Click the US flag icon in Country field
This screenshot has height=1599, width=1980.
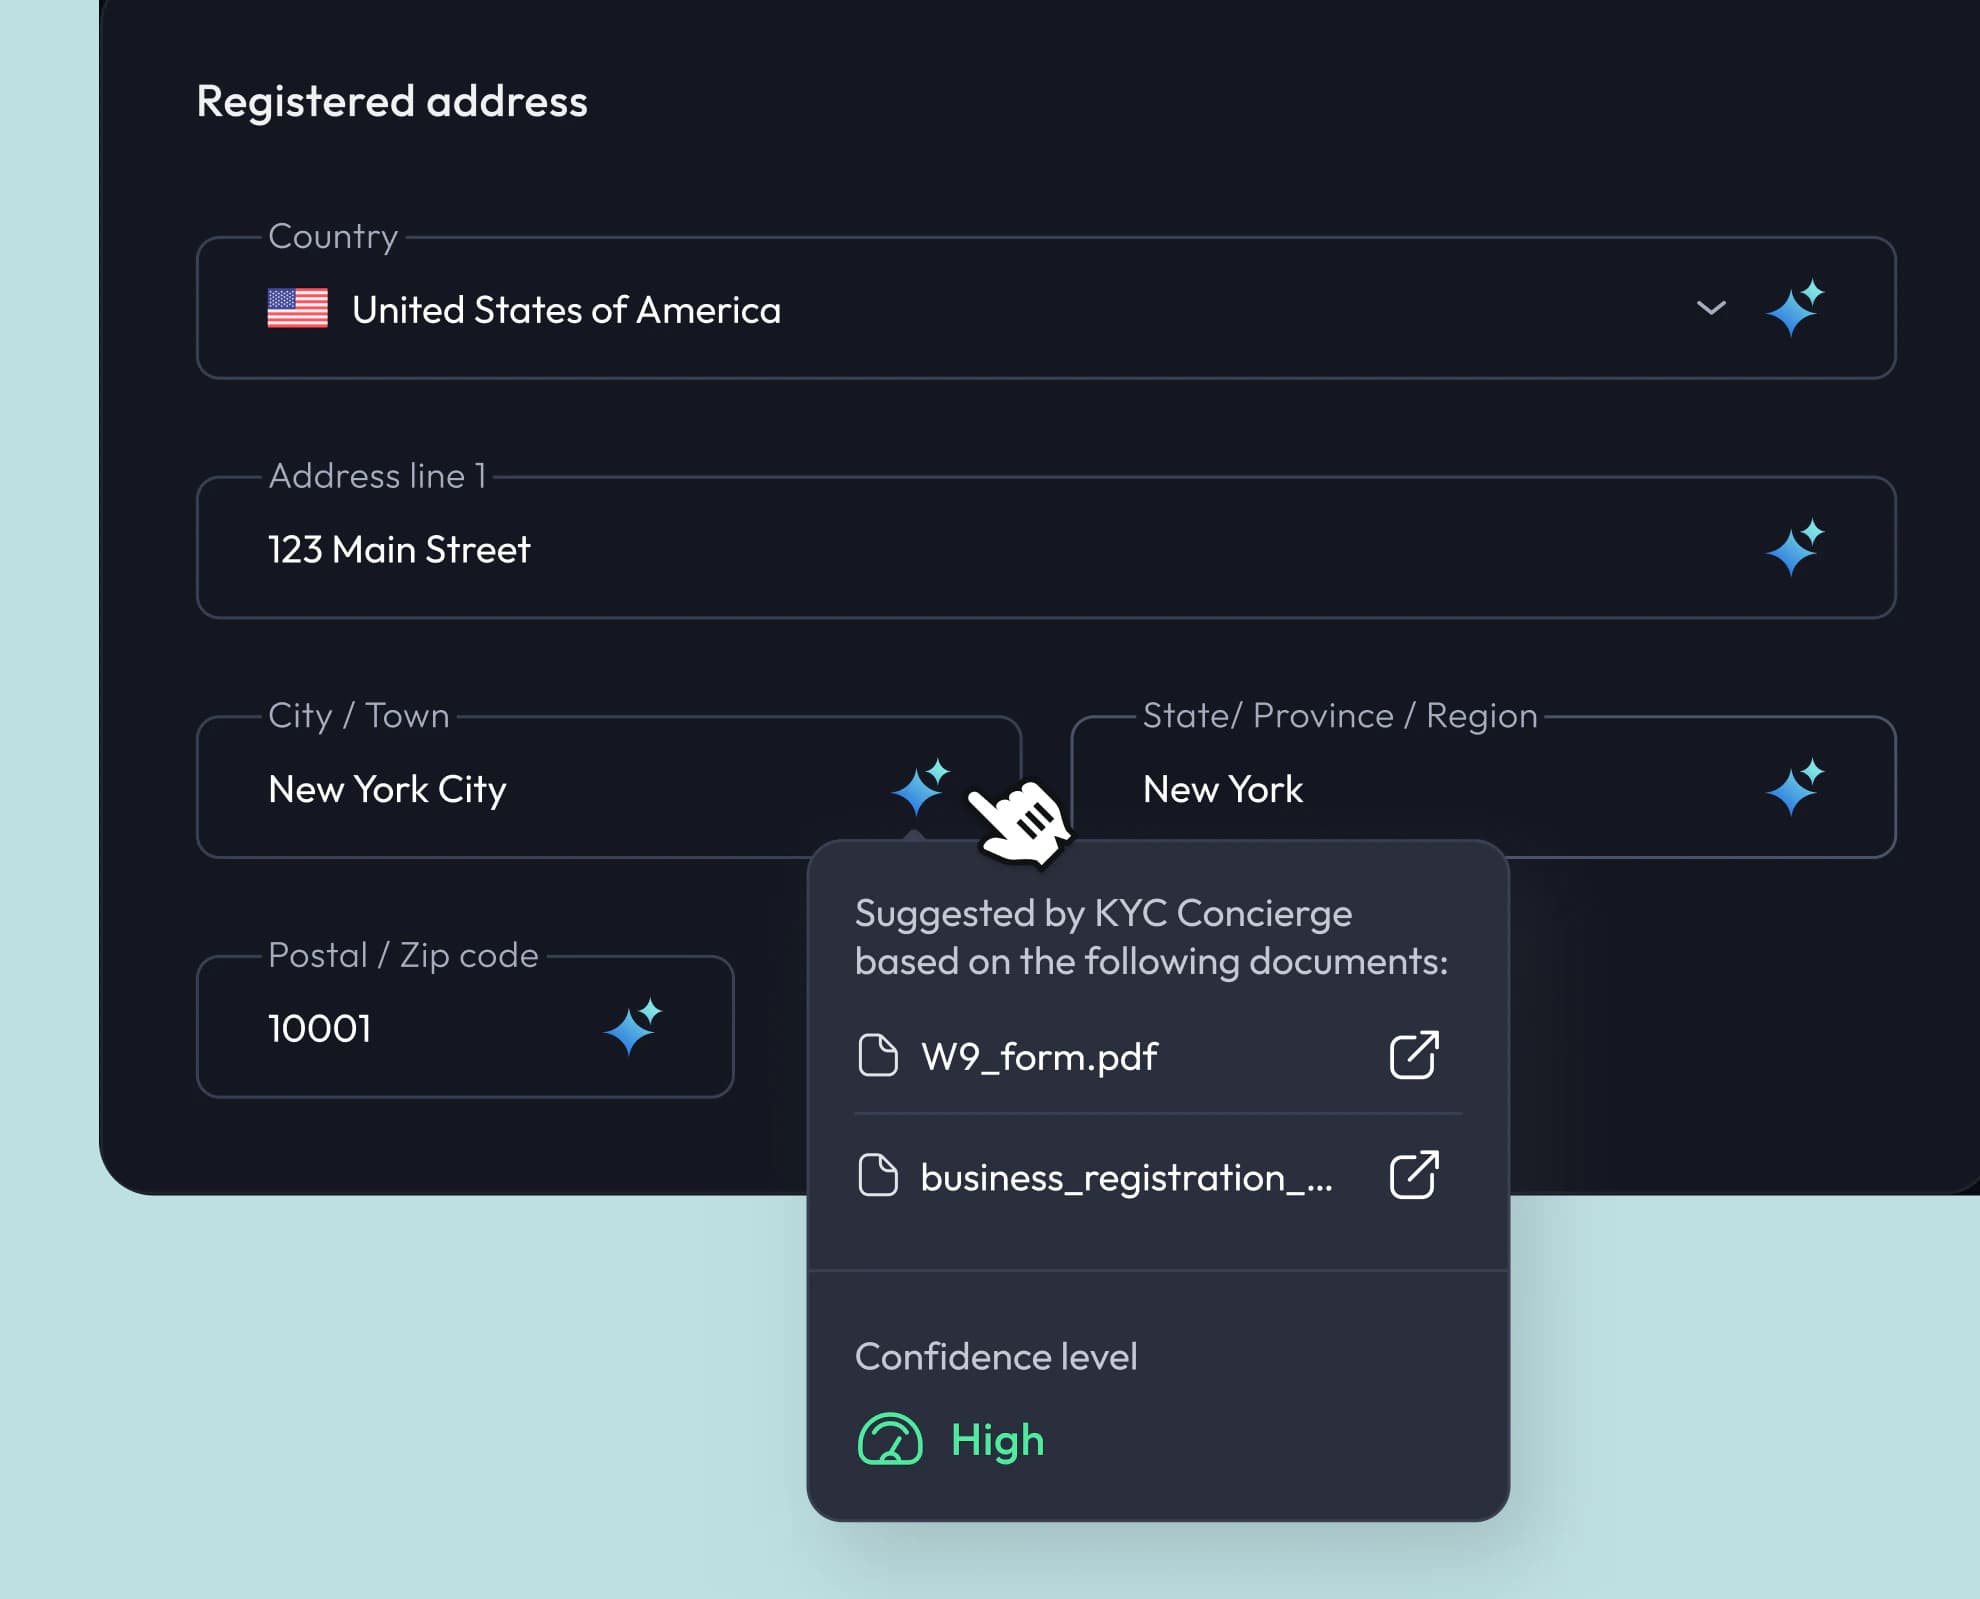click(298, 308)
